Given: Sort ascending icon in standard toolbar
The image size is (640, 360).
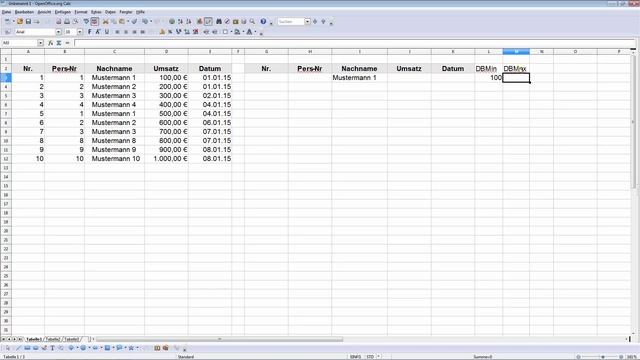Looking at the screenshot, I should (x=180, y=21).
